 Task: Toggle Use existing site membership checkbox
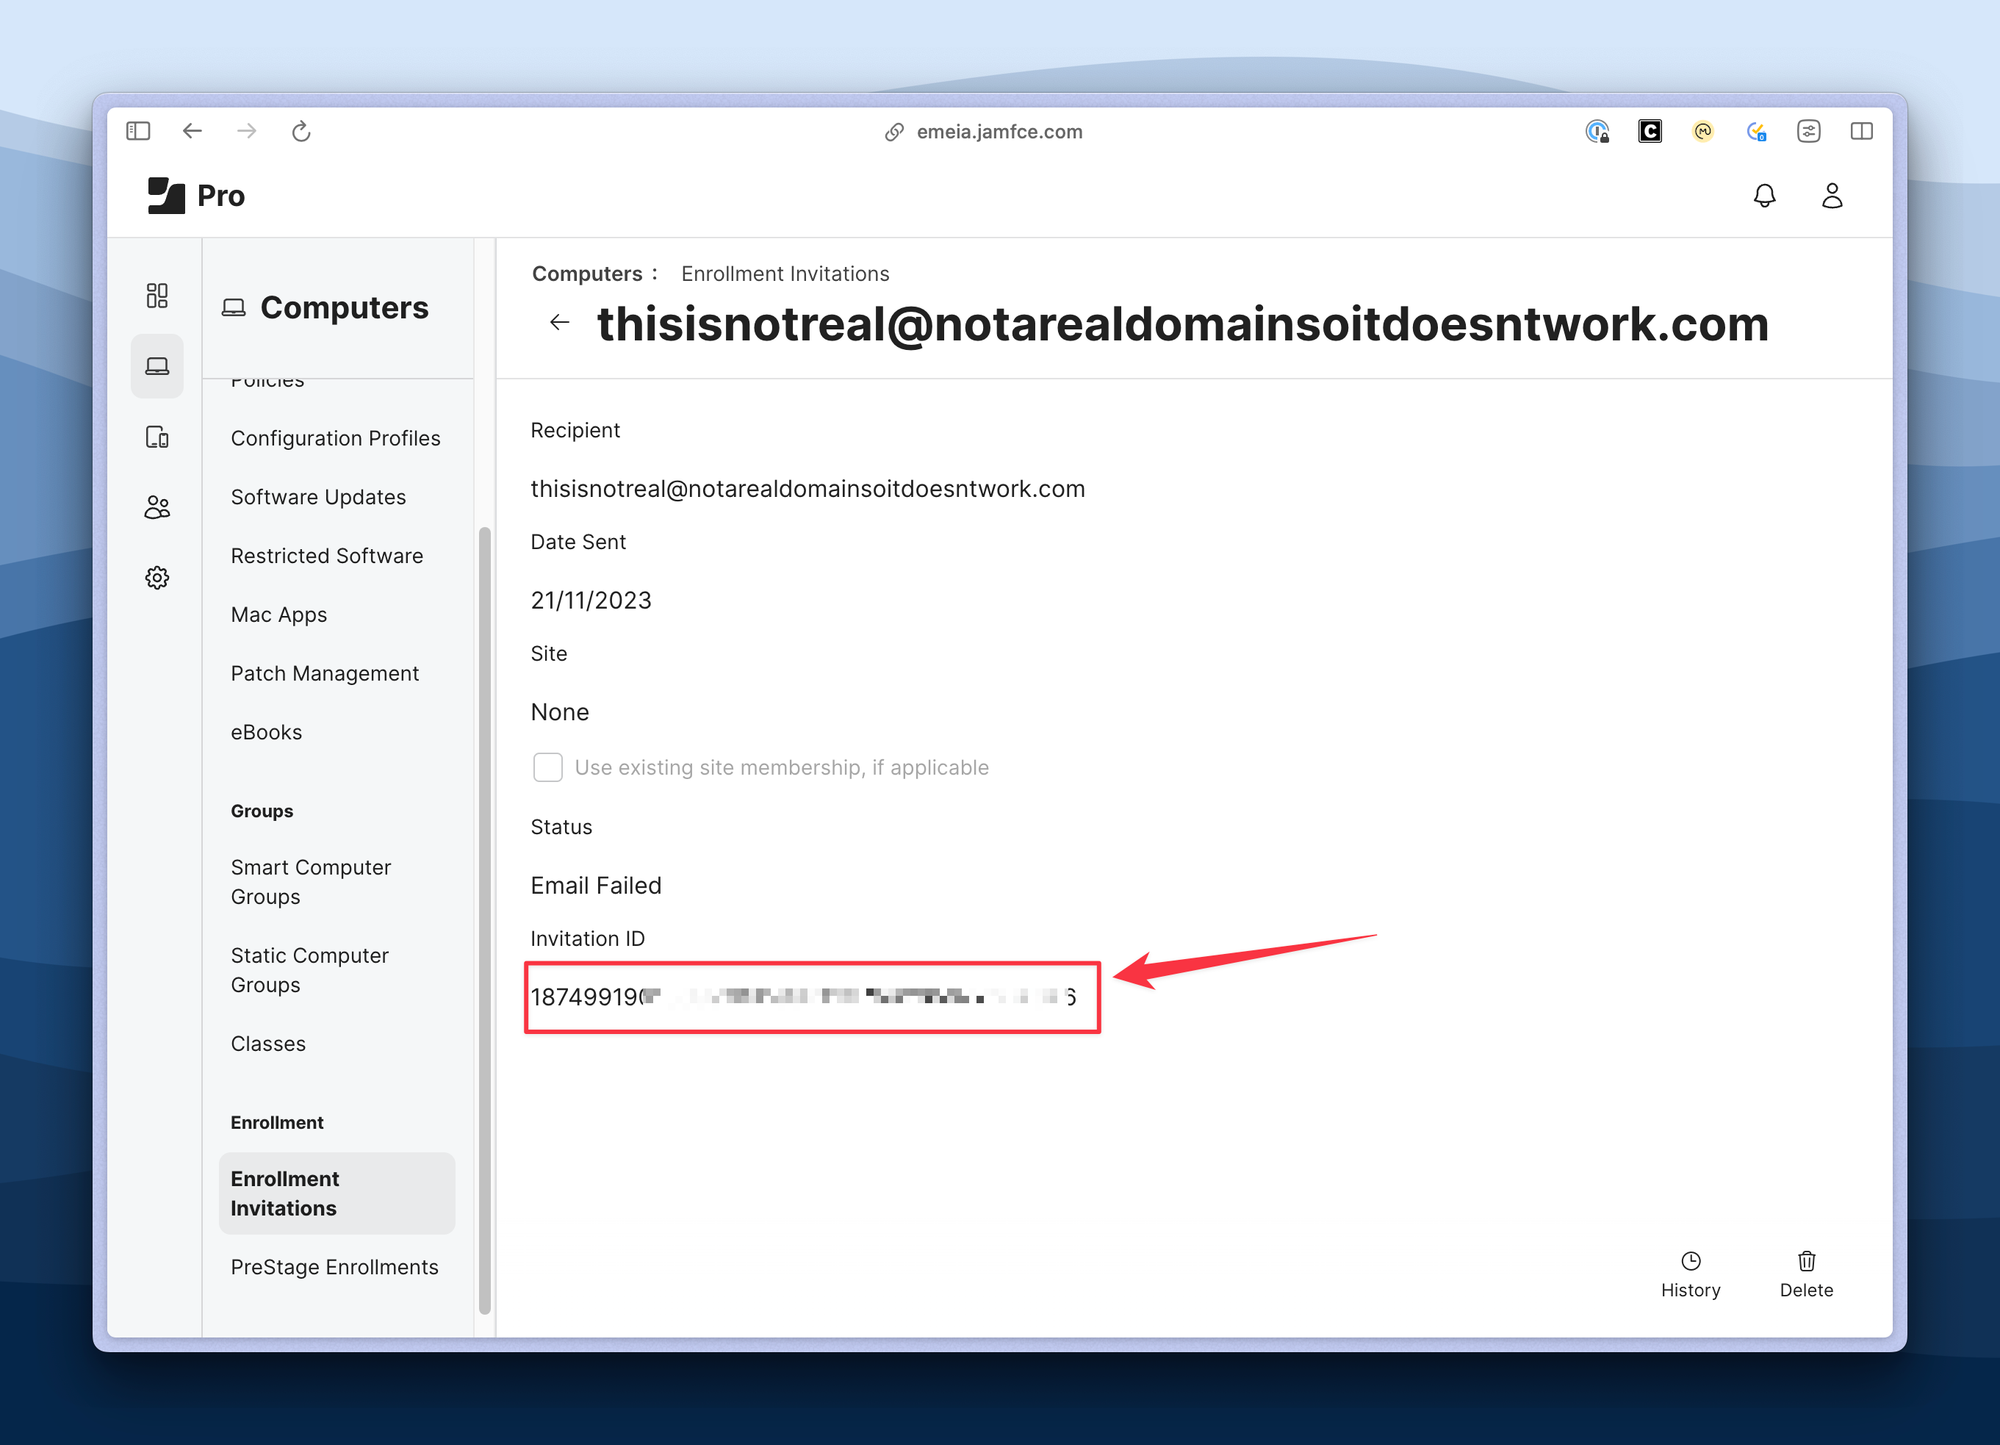click(x=548, y=767)
